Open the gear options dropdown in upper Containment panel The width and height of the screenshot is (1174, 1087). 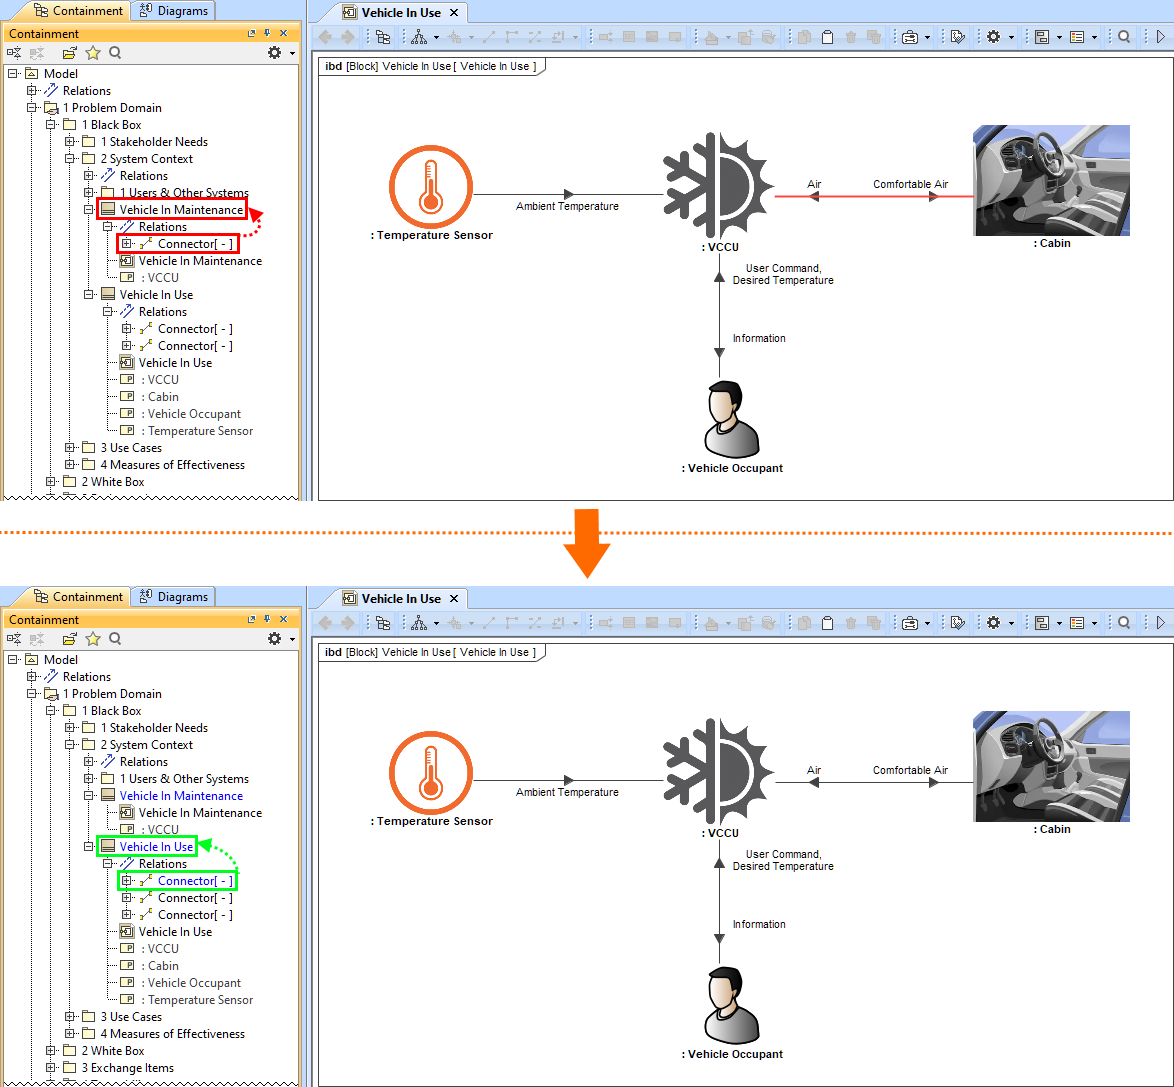[x=279, y=53]
